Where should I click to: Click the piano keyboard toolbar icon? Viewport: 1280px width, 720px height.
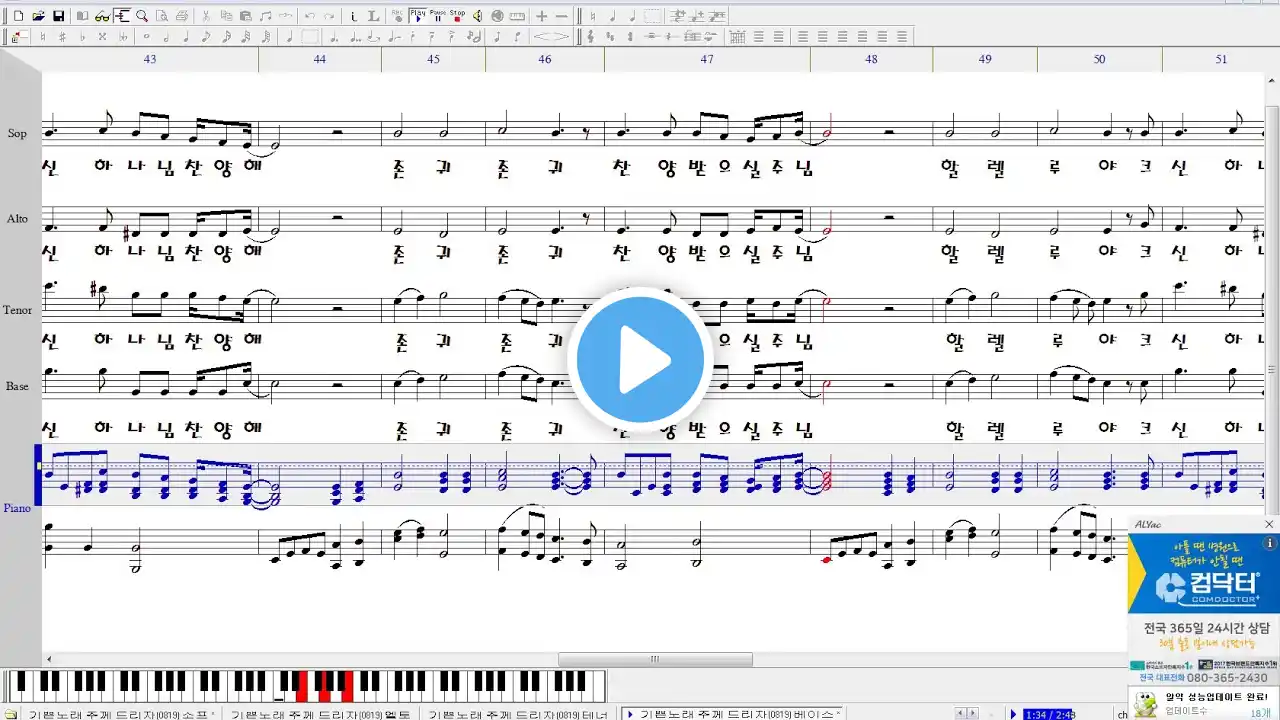point(517,16)
